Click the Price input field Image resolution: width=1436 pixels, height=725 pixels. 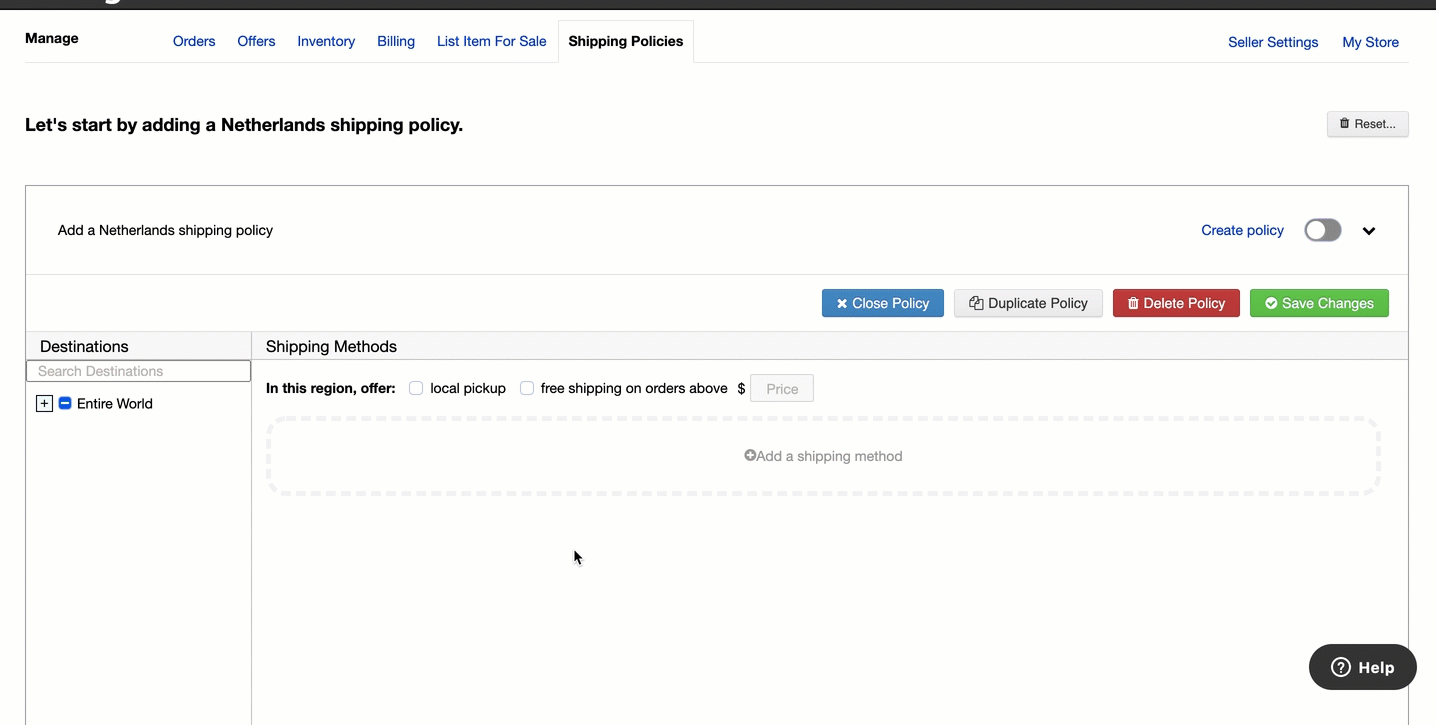[x=782, y=388]
